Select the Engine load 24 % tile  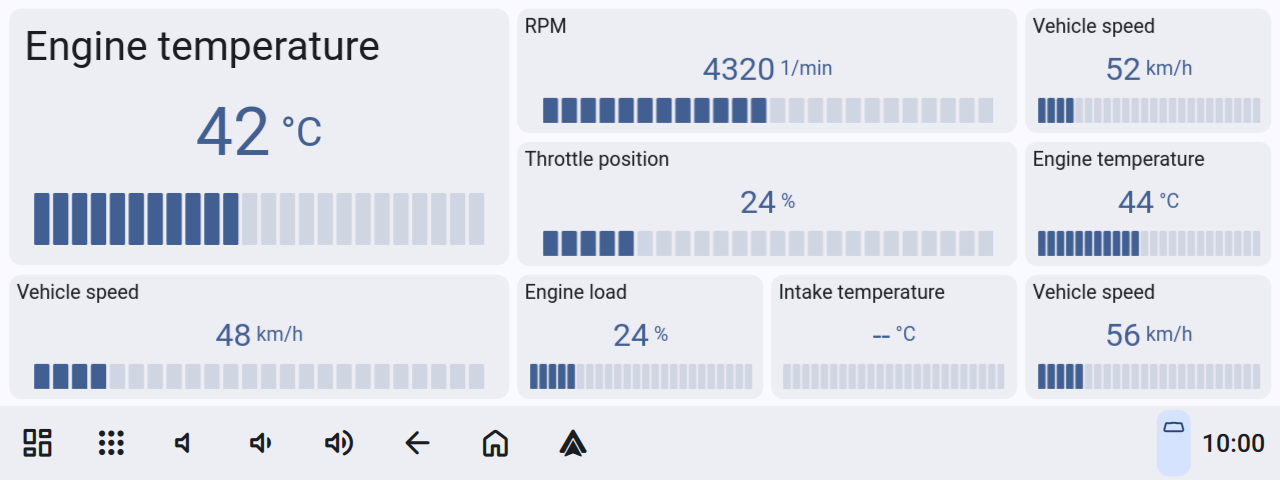click(x=640, y=336)
